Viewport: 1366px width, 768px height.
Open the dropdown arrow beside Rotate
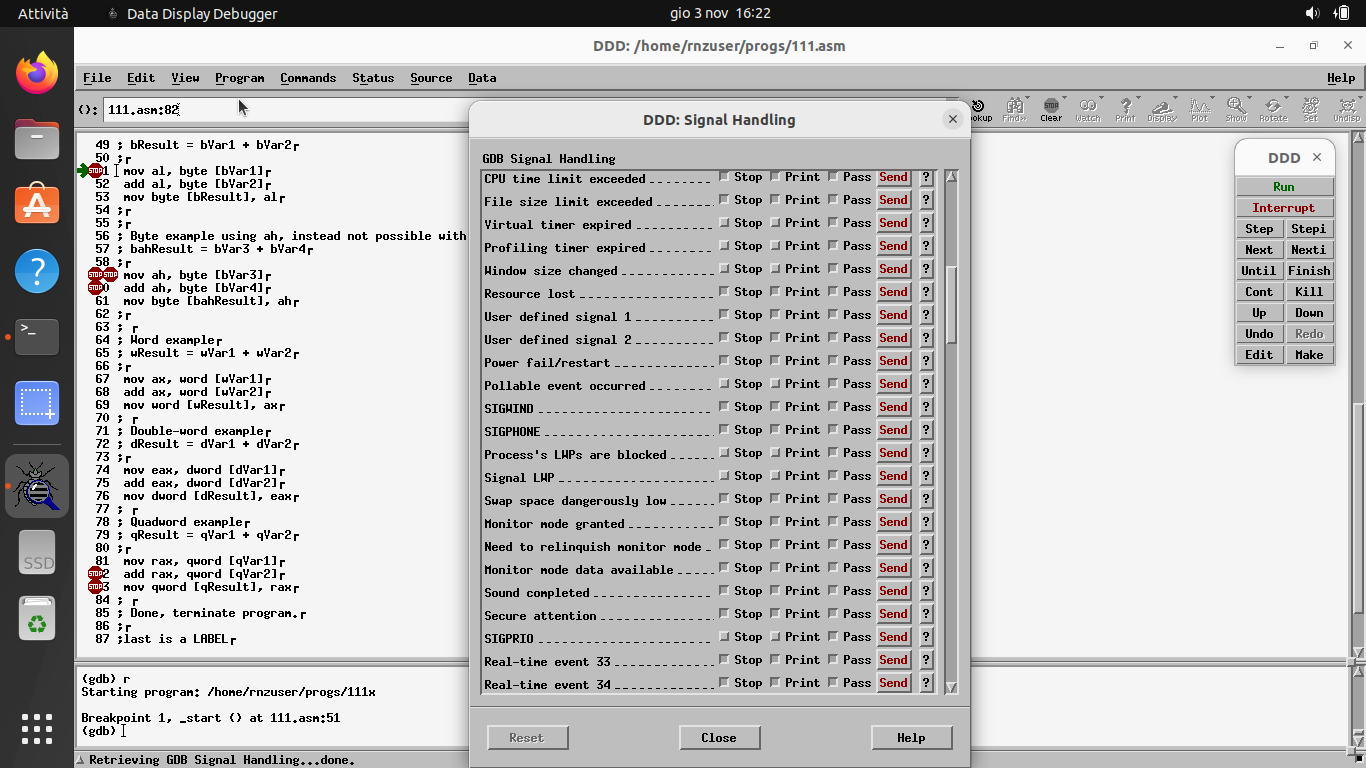point(1285,99)
